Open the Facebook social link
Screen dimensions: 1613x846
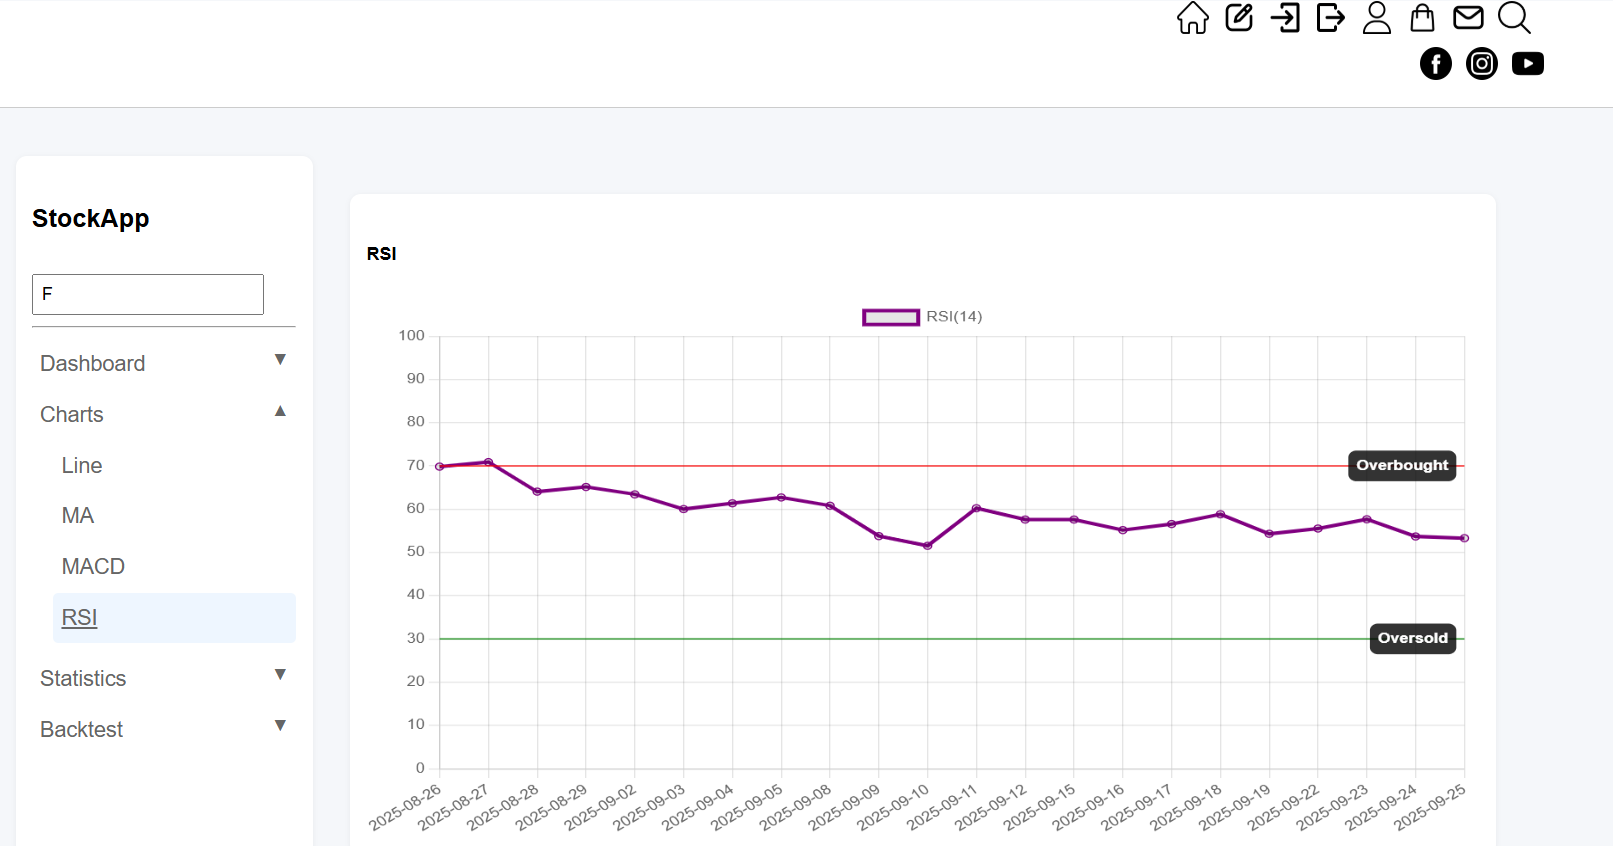(1436, 64)
